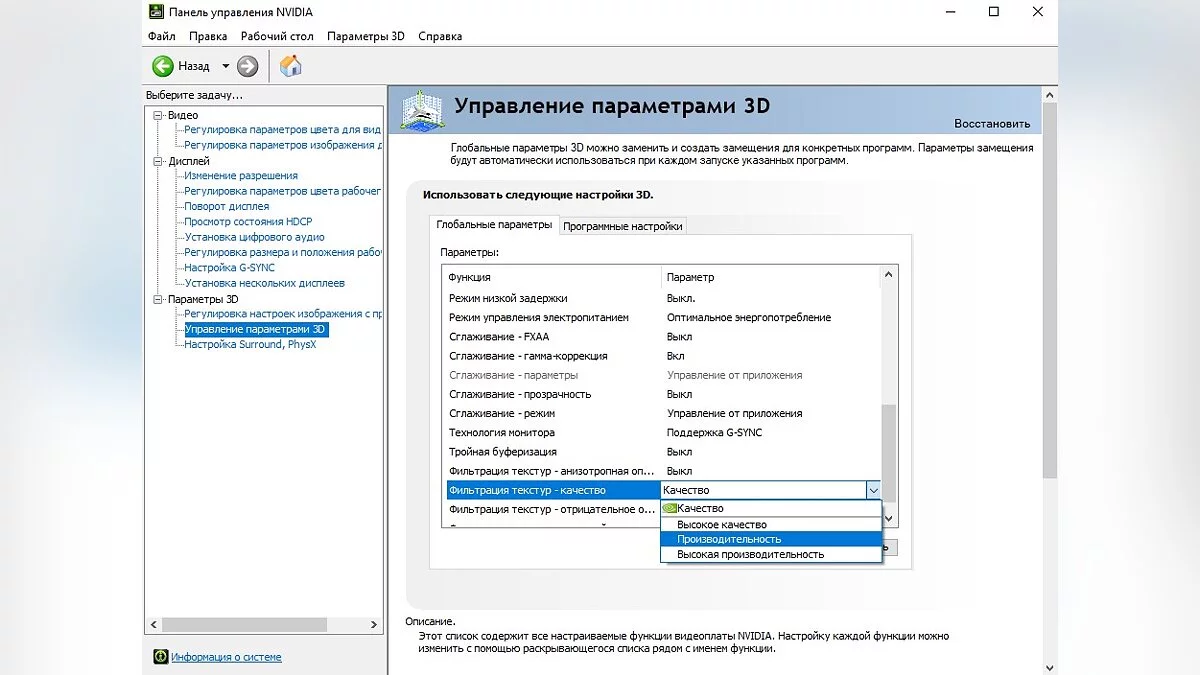
Task: Select Регулировка параметров цвета для видео
Action: point(282,130)
